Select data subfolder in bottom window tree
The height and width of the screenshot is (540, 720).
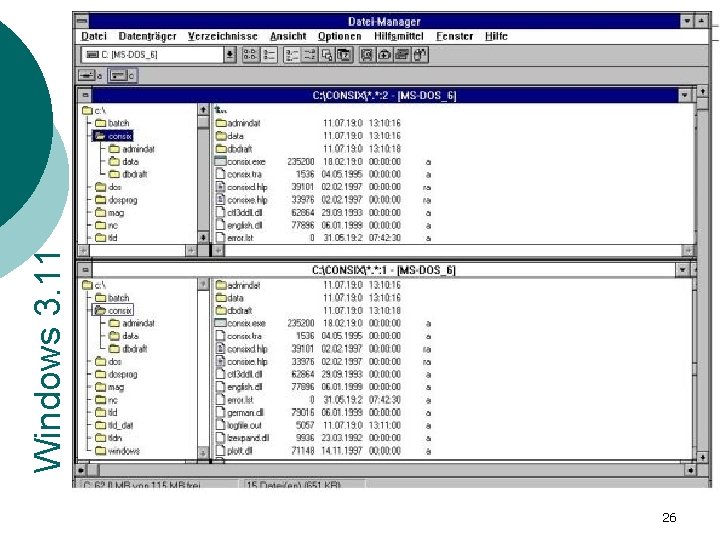(x=124, y=336)
